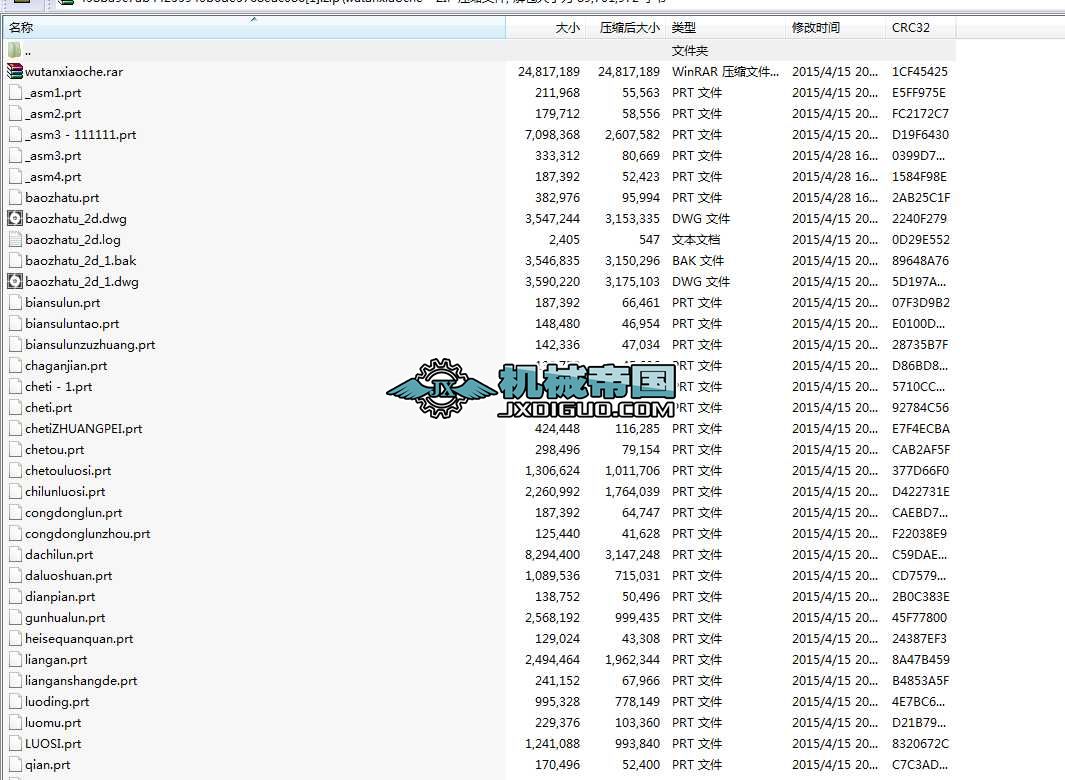Click the biansuluntao.prt file icon
Screen dimensions: 1065x780
pyautogui.click(x=15, y=323)
